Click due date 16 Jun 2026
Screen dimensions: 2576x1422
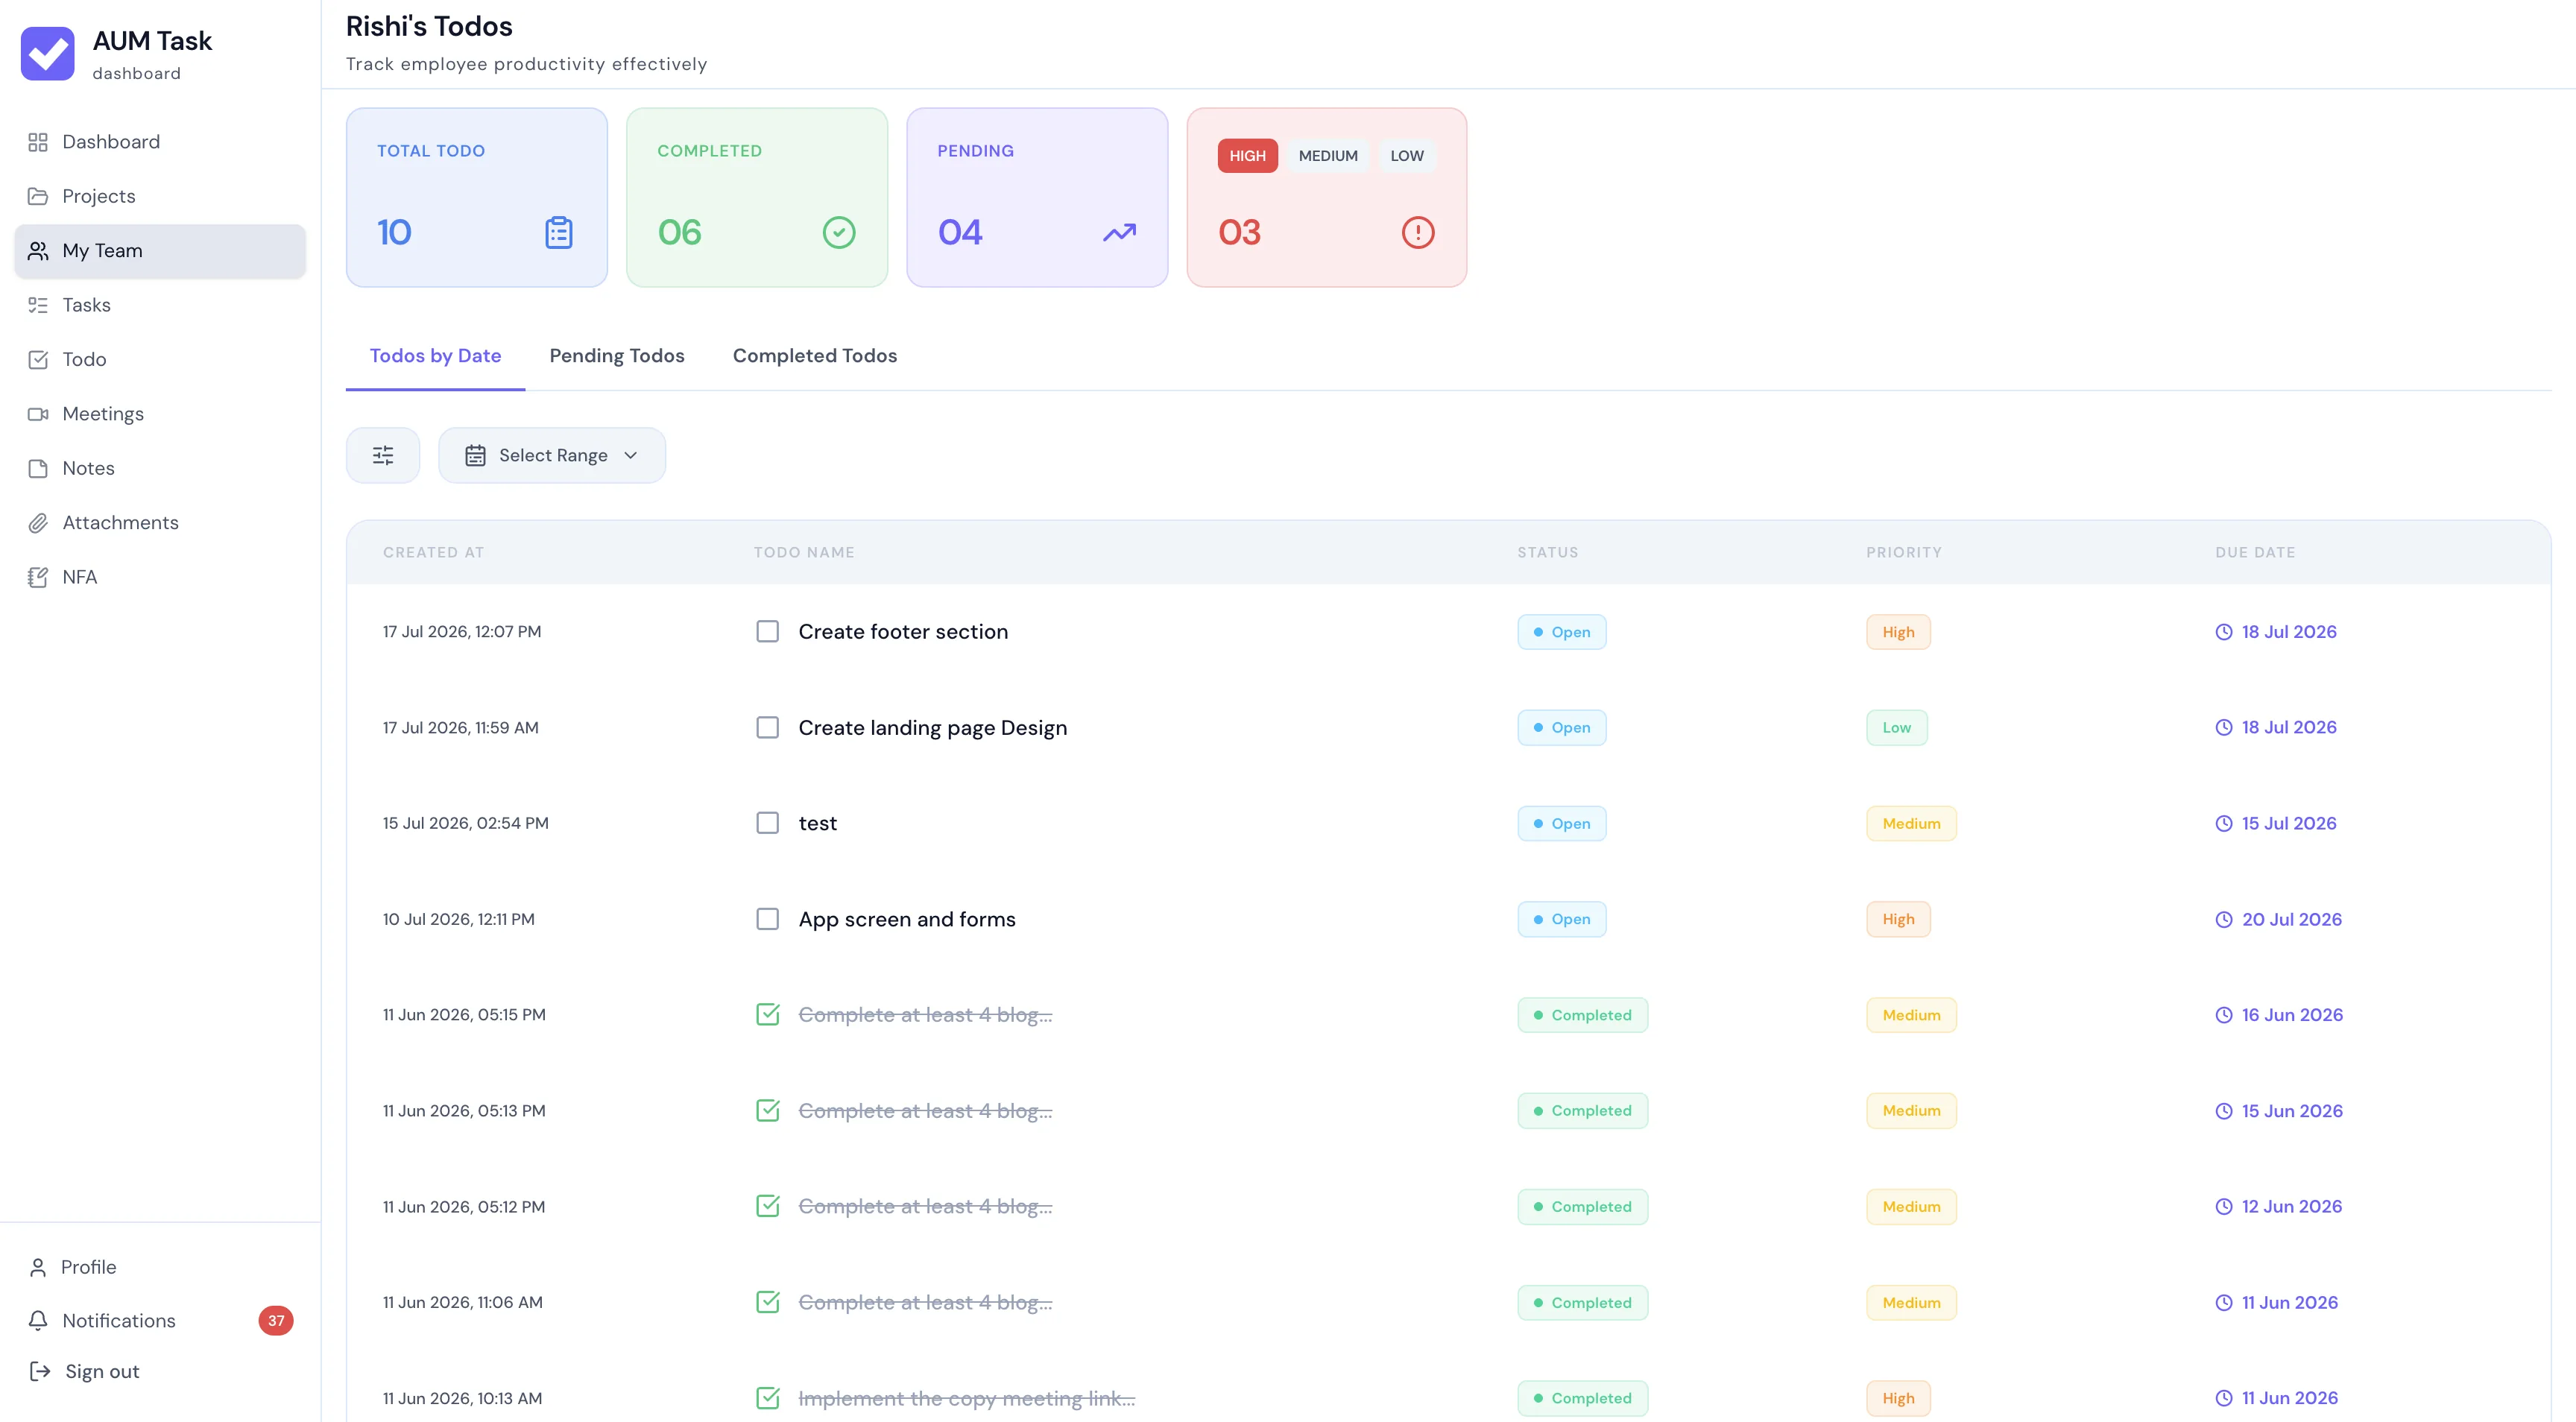coord(2279,1015)
